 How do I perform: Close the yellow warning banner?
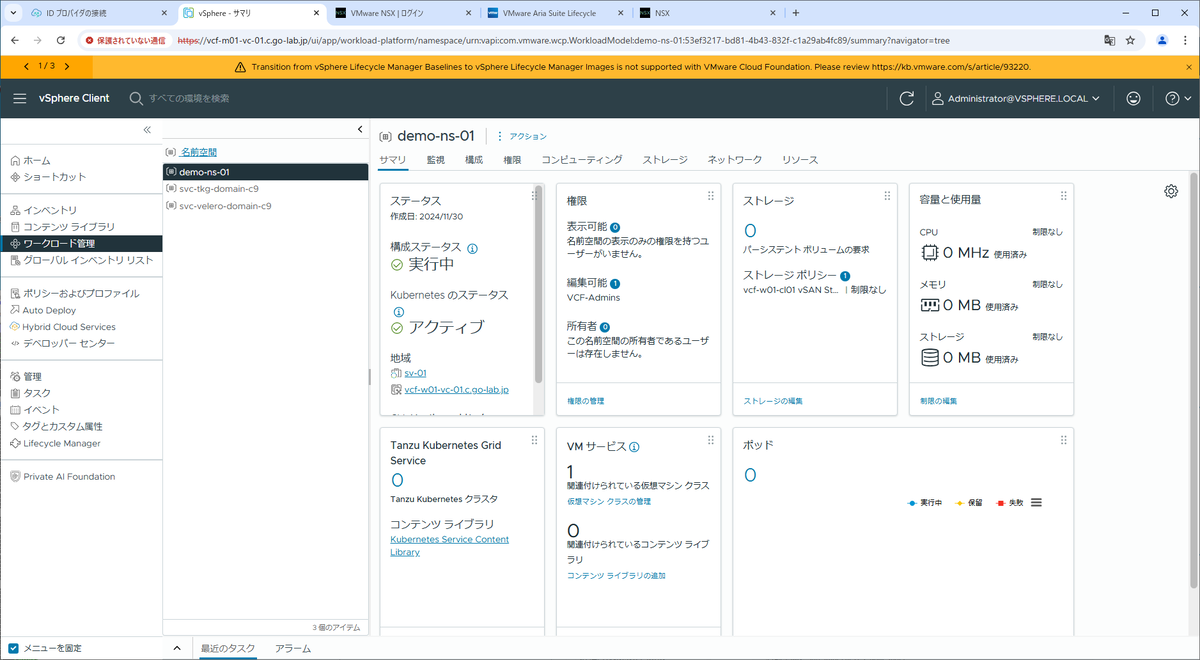(x=1188, y=66)
